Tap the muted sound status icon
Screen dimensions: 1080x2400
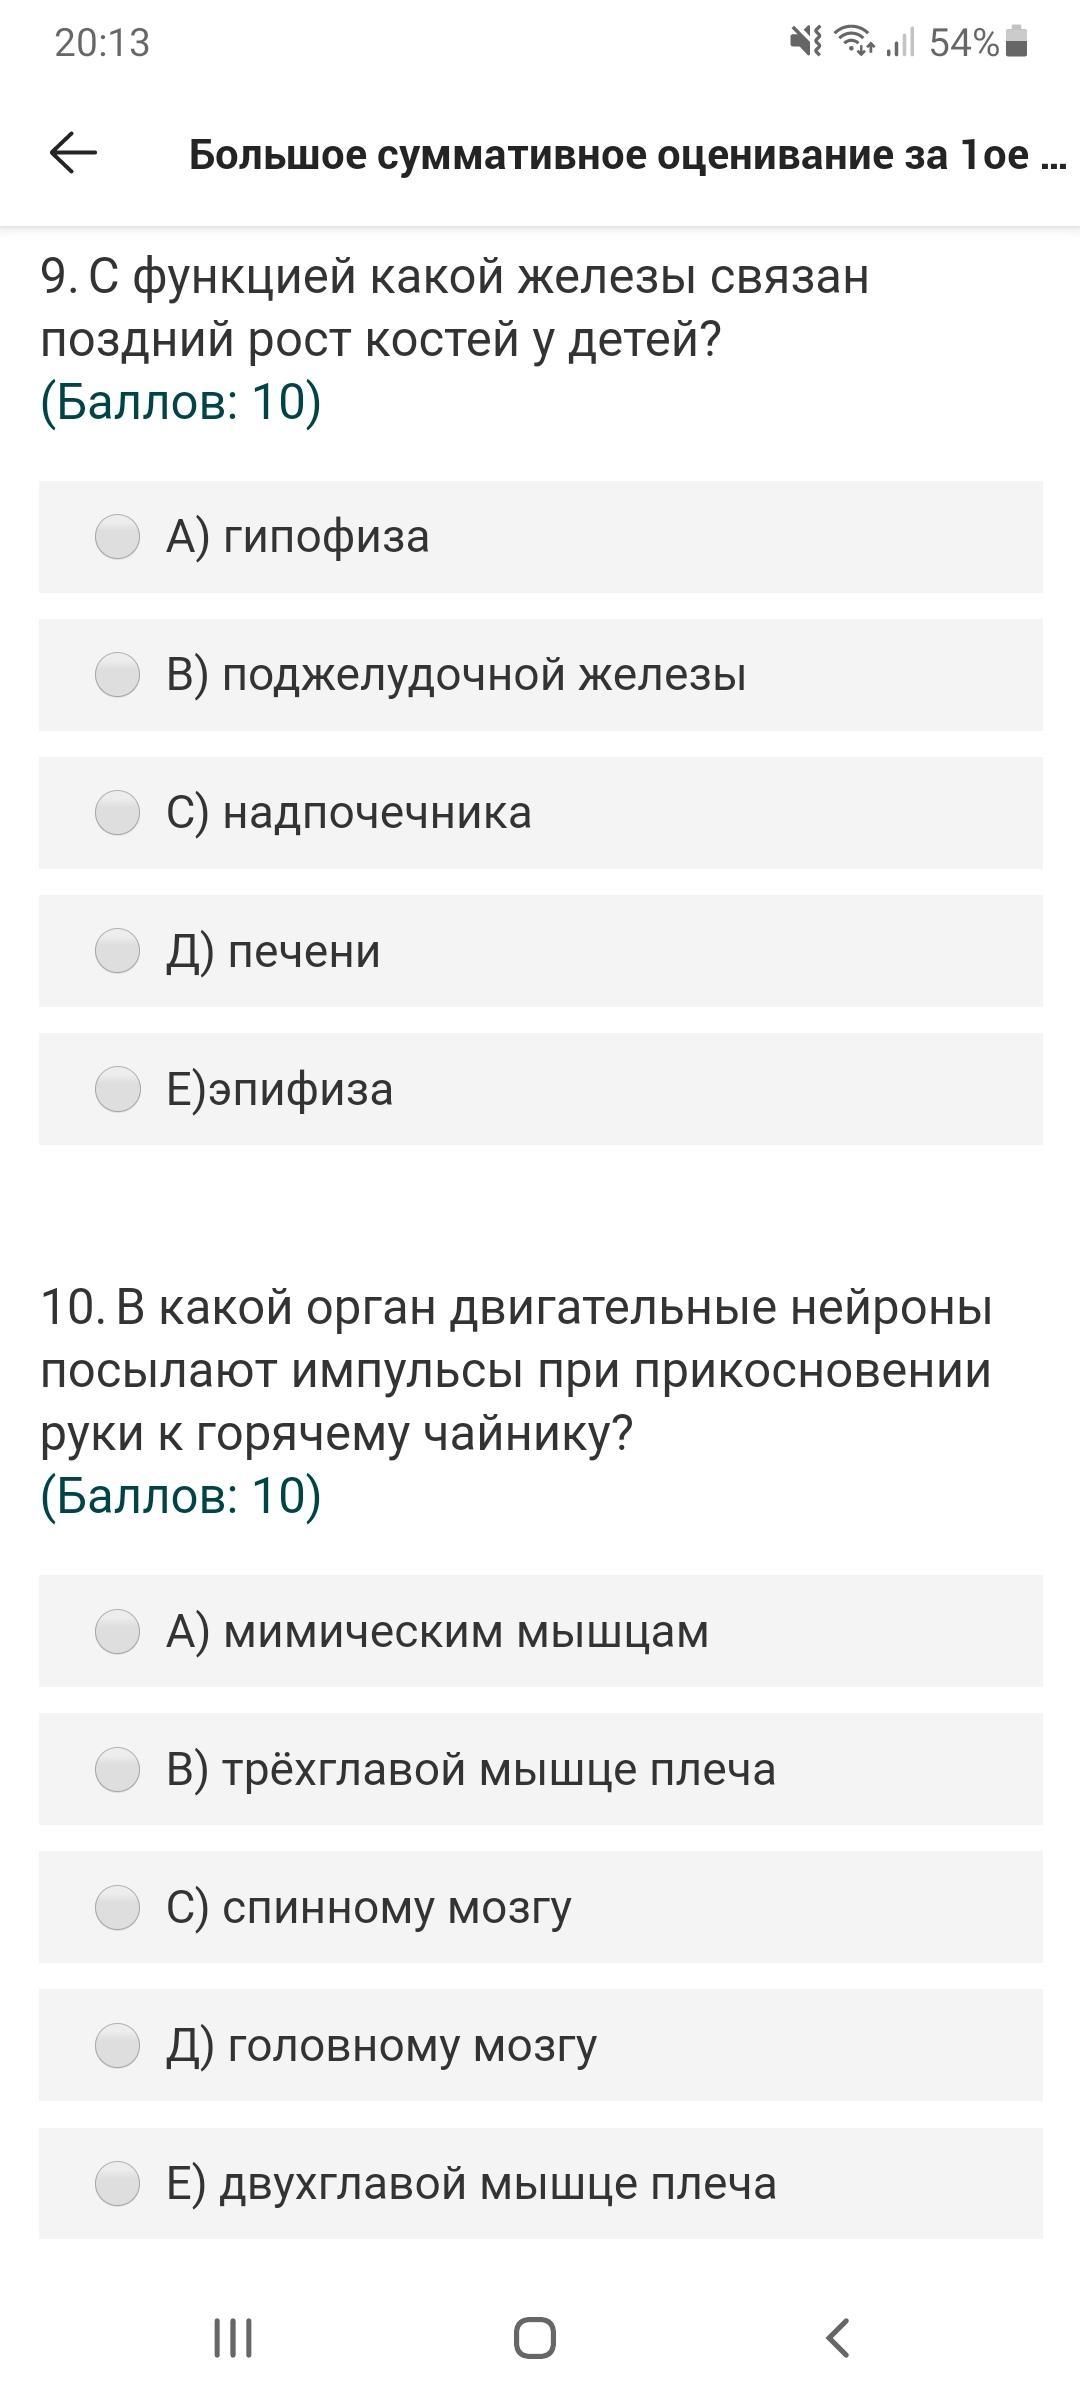click(805, 42)
